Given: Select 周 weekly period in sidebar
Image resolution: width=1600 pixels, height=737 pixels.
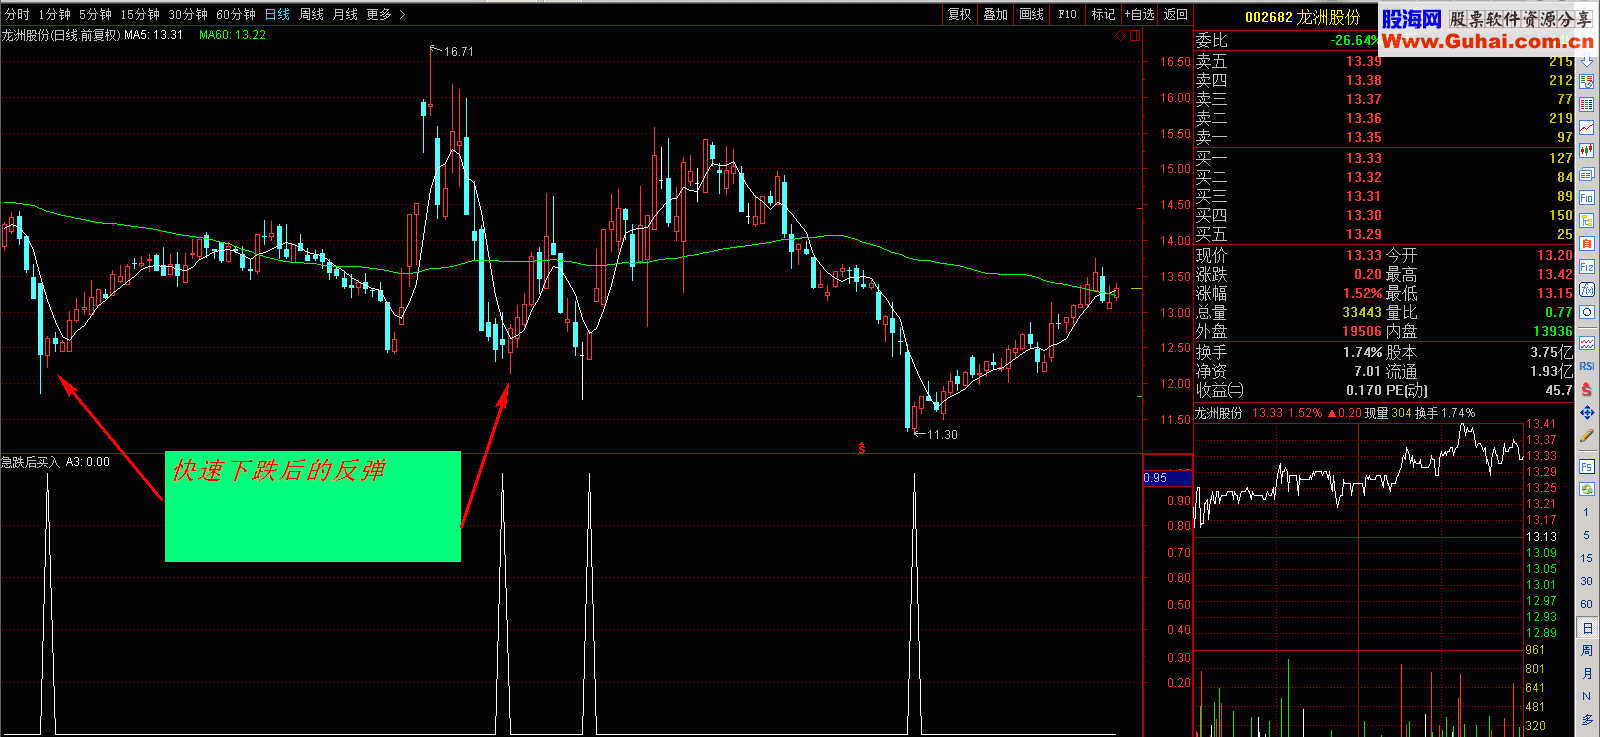Looking at the screenshot, I should (x=1587, y=651).
